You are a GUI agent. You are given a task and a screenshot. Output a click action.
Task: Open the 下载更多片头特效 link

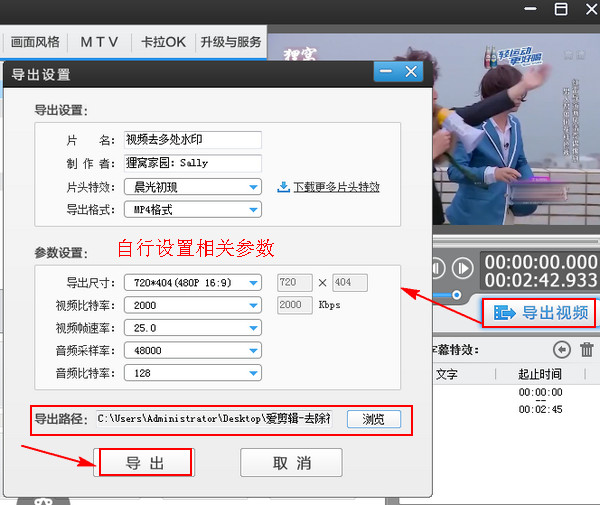[336, 187]
